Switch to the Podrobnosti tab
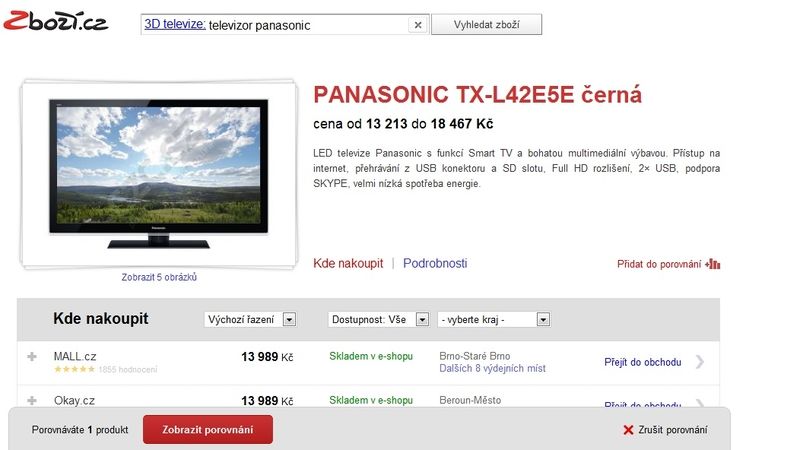The width and height of the screenshot is (798, 450). [x=435, y=263]
